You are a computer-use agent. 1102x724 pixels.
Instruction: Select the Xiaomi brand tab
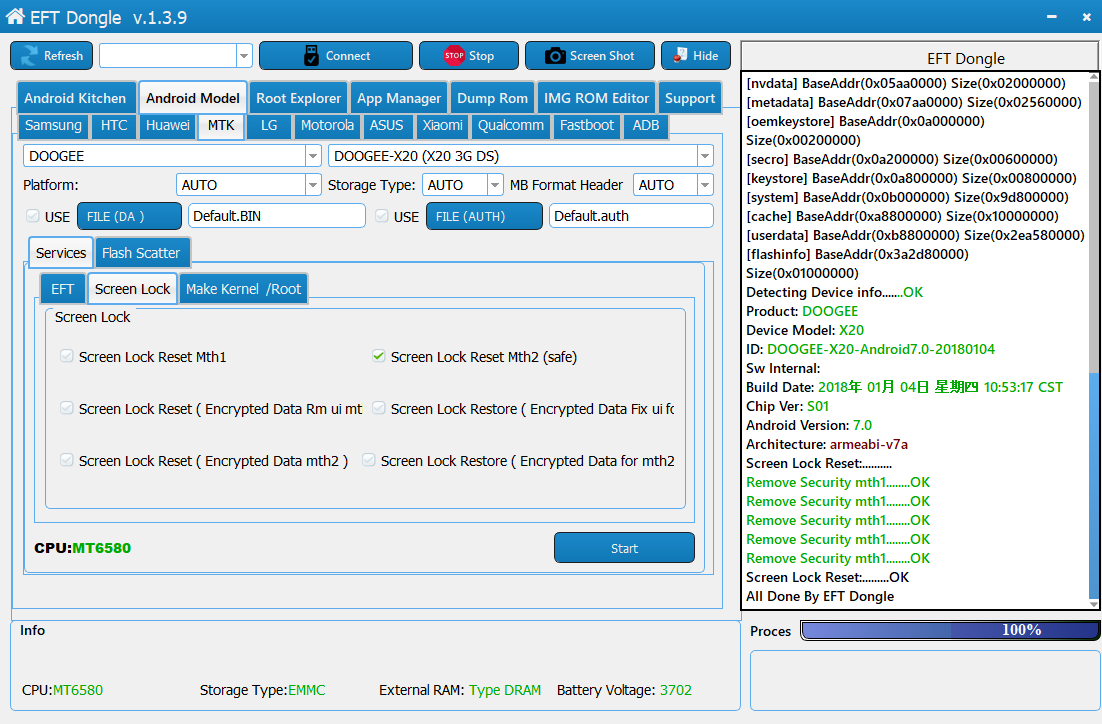(x=442, y=125)
